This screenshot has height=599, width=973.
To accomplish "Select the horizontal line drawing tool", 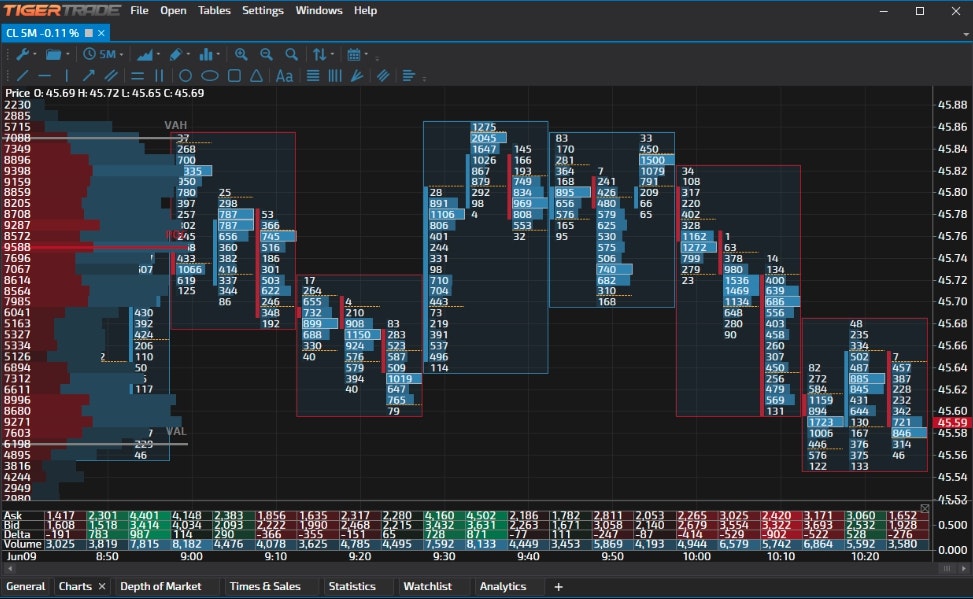I will pos(44,75).
